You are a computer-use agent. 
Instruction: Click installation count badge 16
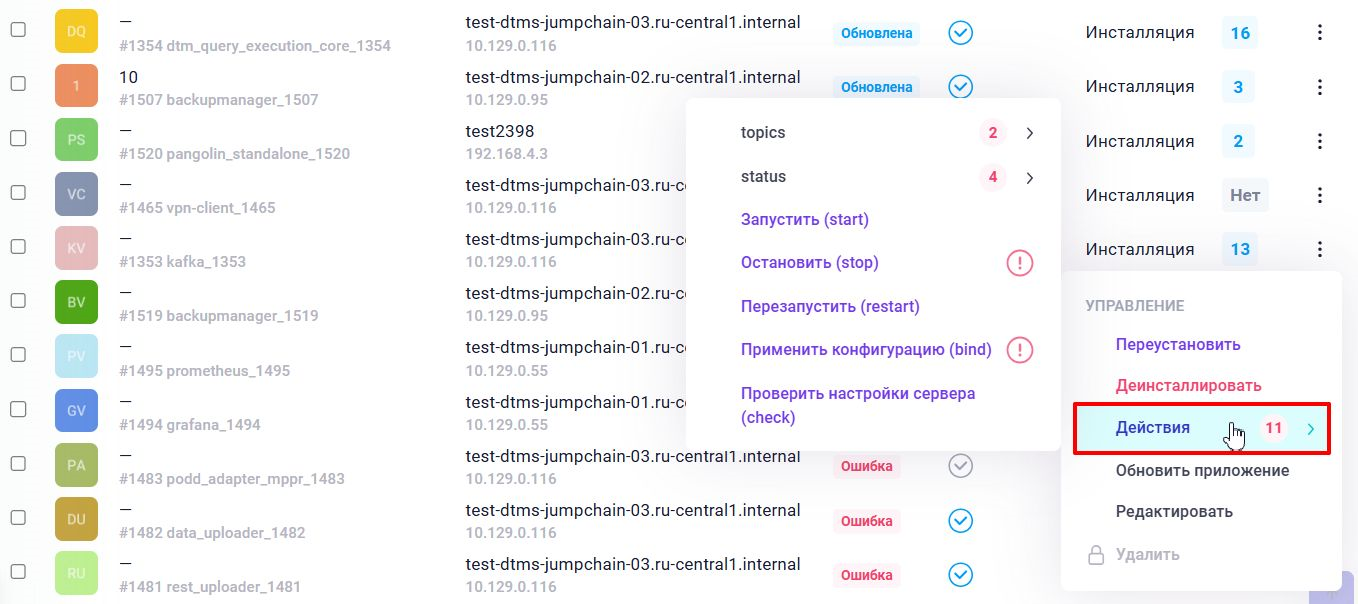coord(1240,33)
